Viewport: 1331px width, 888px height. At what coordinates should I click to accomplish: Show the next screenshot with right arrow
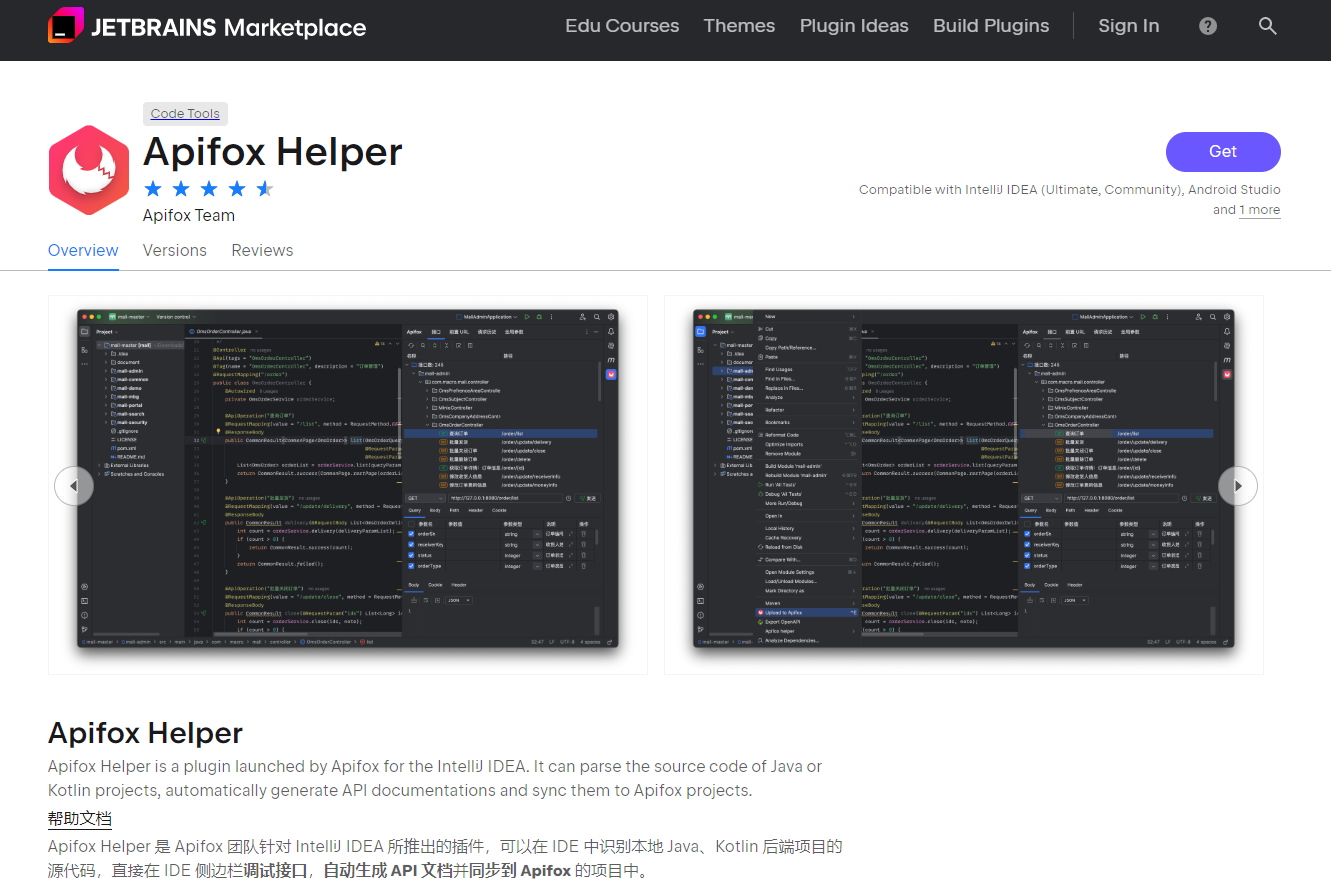coord(1238,486)
